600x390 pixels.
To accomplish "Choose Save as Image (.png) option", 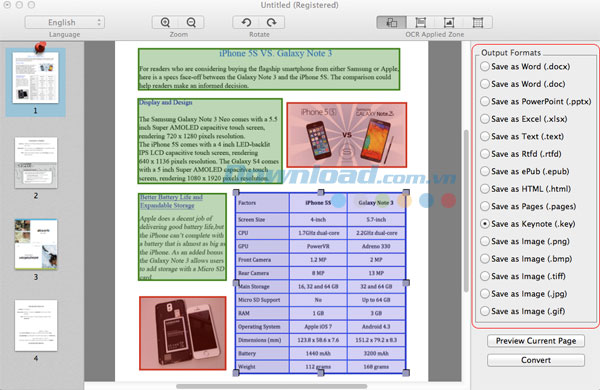I will click(525, 242).
